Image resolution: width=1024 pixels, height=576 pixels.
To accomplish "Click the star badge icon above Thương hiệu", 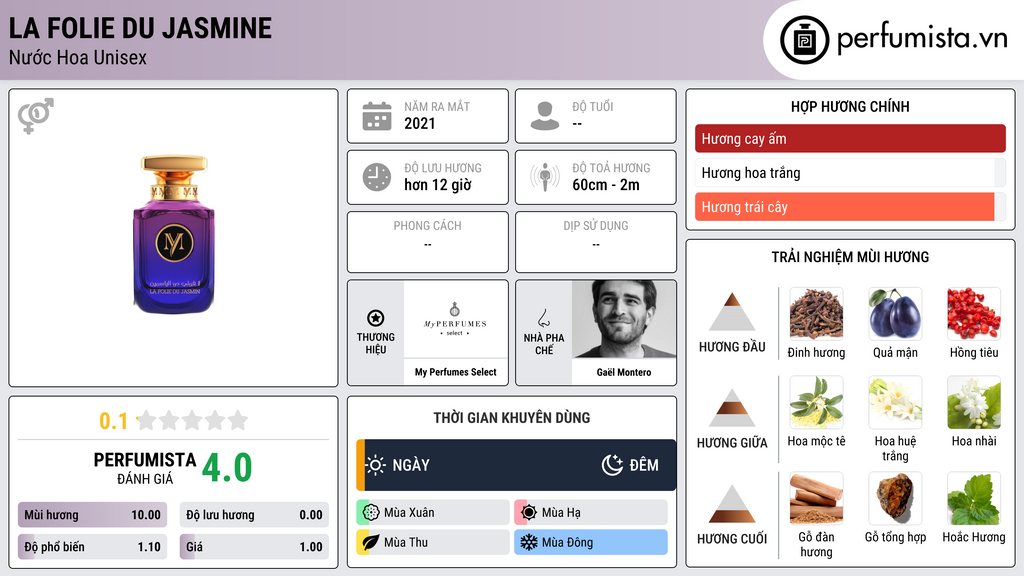I will pos(376,318).
